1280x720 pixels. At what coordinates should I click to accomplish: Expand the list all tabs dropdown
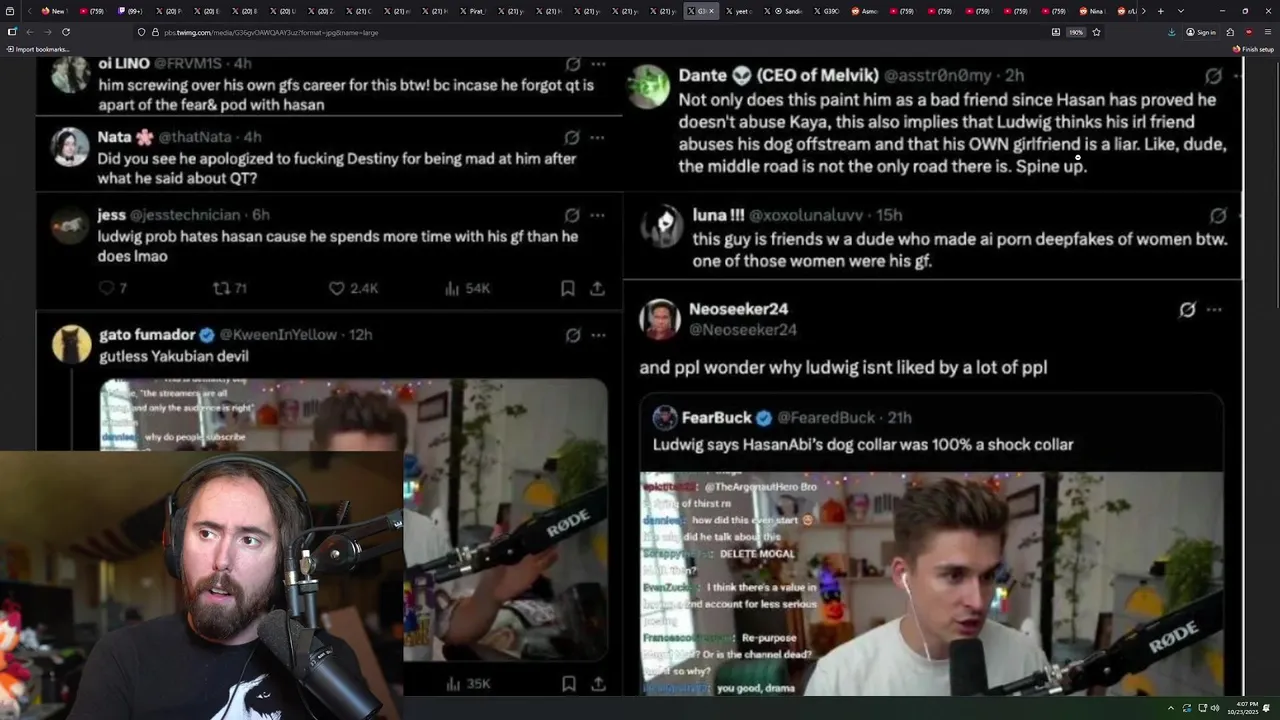click(x=1181, y=11)
